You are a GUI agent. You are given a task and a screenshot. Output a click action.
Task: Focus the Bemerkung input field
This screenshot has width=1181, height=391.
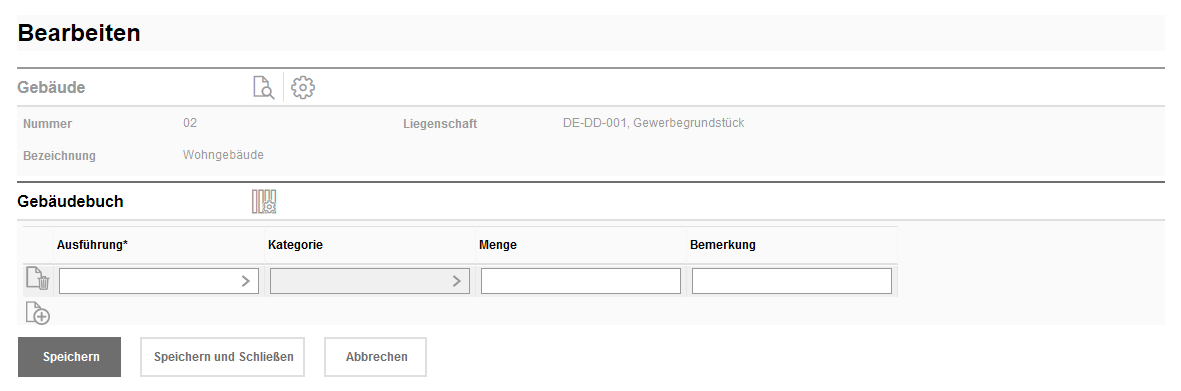(x=792, y=281)
